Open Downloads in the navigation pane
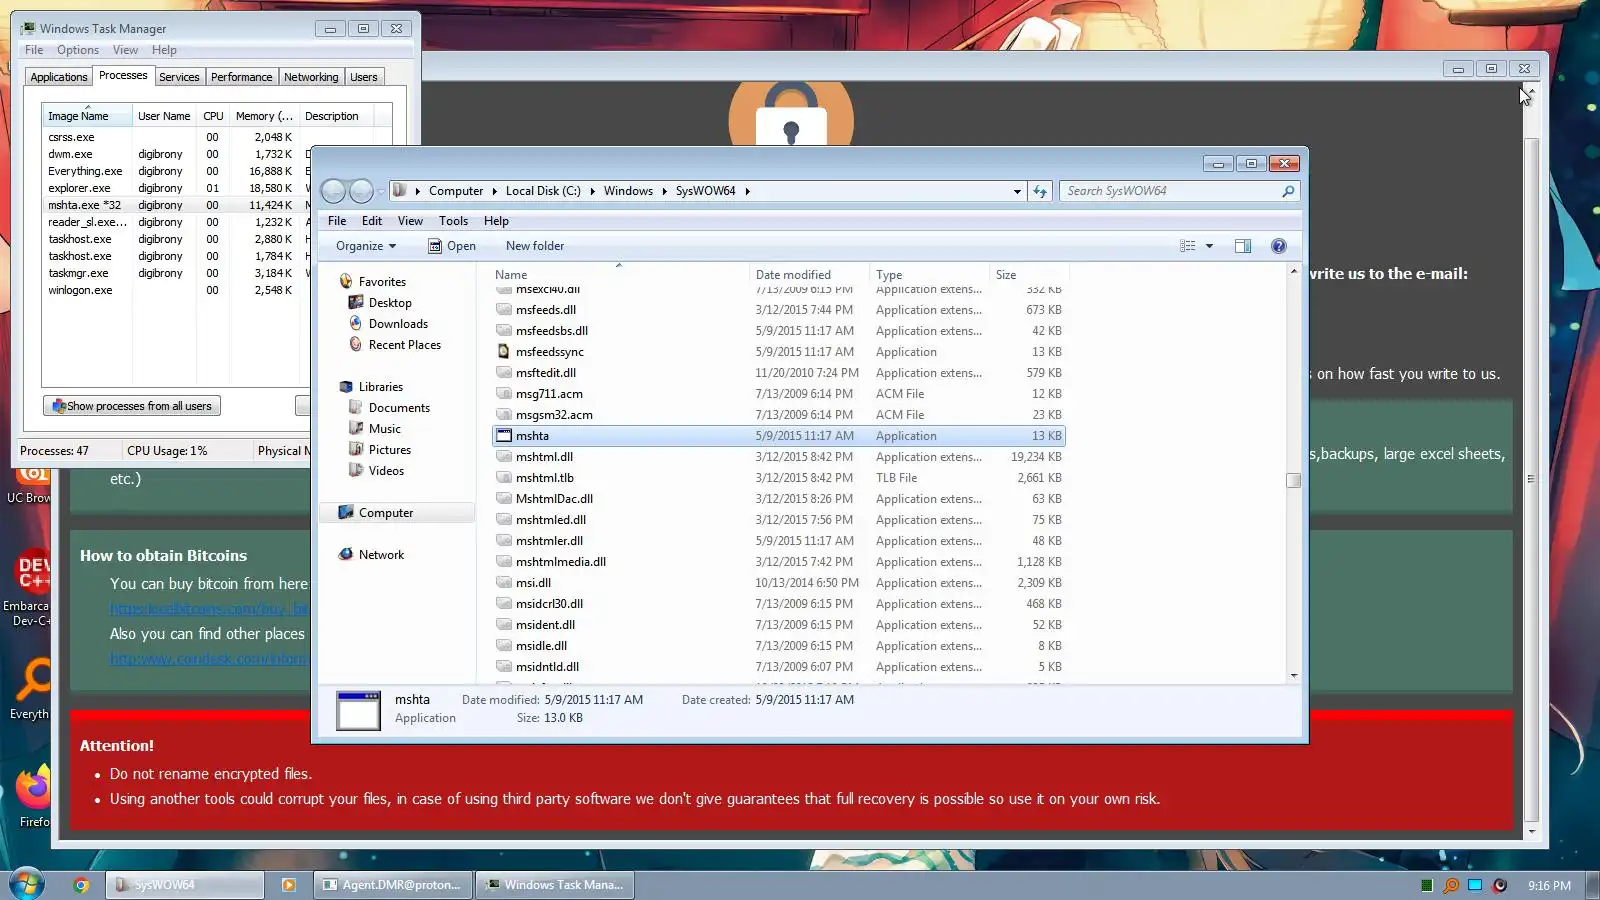The image size is (1600, 900). point(398,324)
